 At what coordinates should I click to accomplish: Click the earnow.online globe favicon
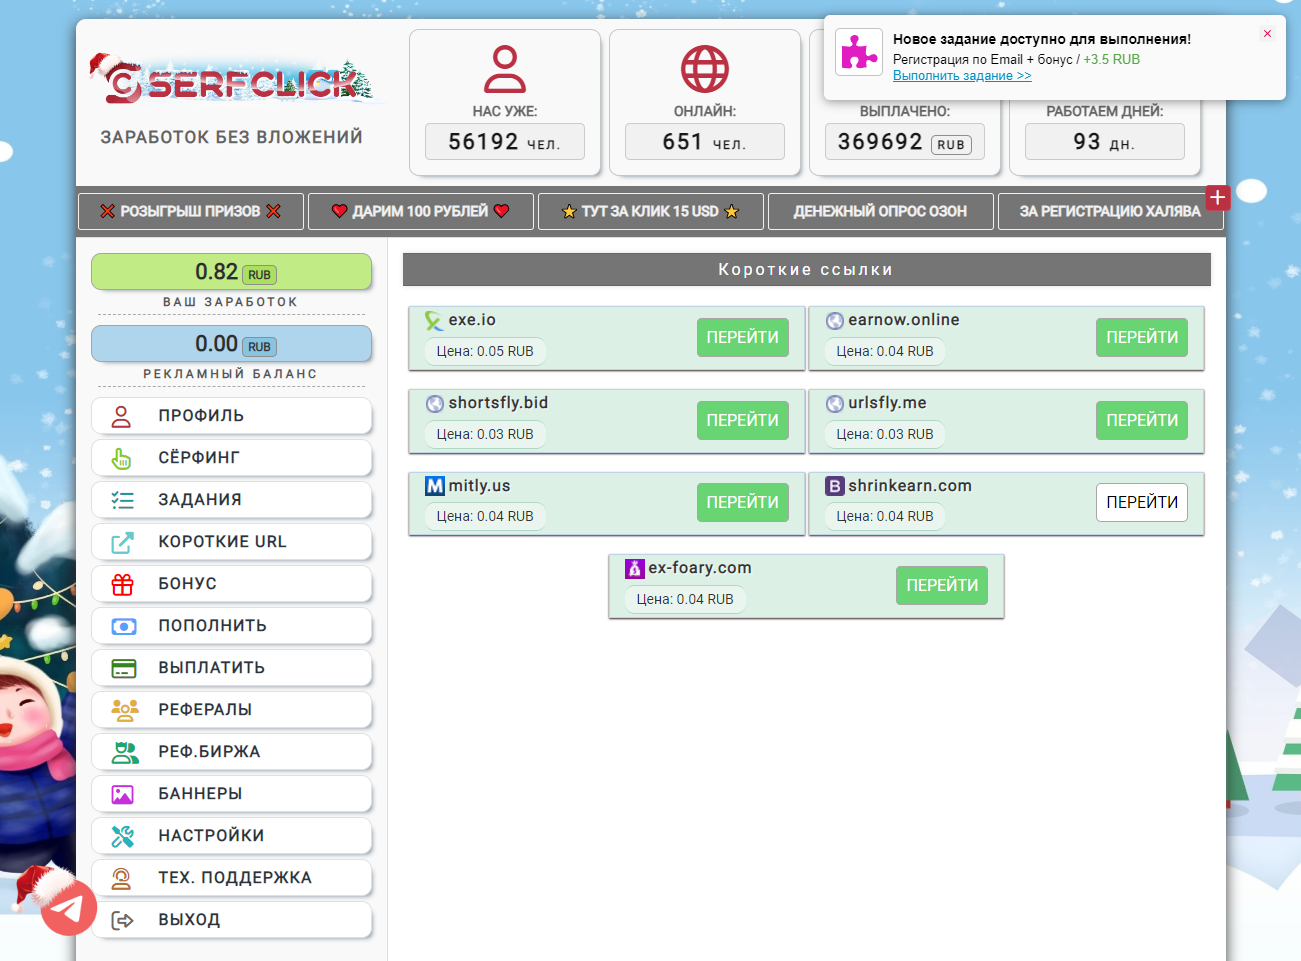[x=834, y=320]
